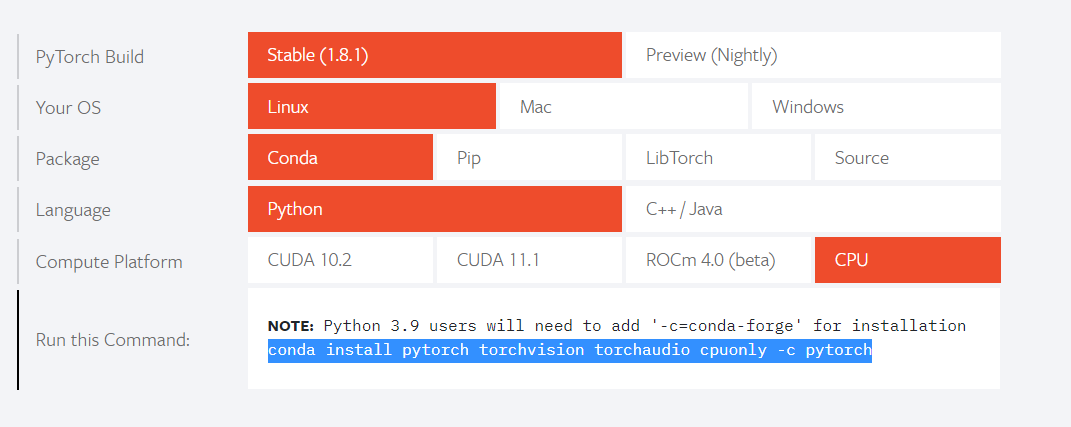
Task: Click the Python 3.9 NOTE text line
Action: (617, 325)
